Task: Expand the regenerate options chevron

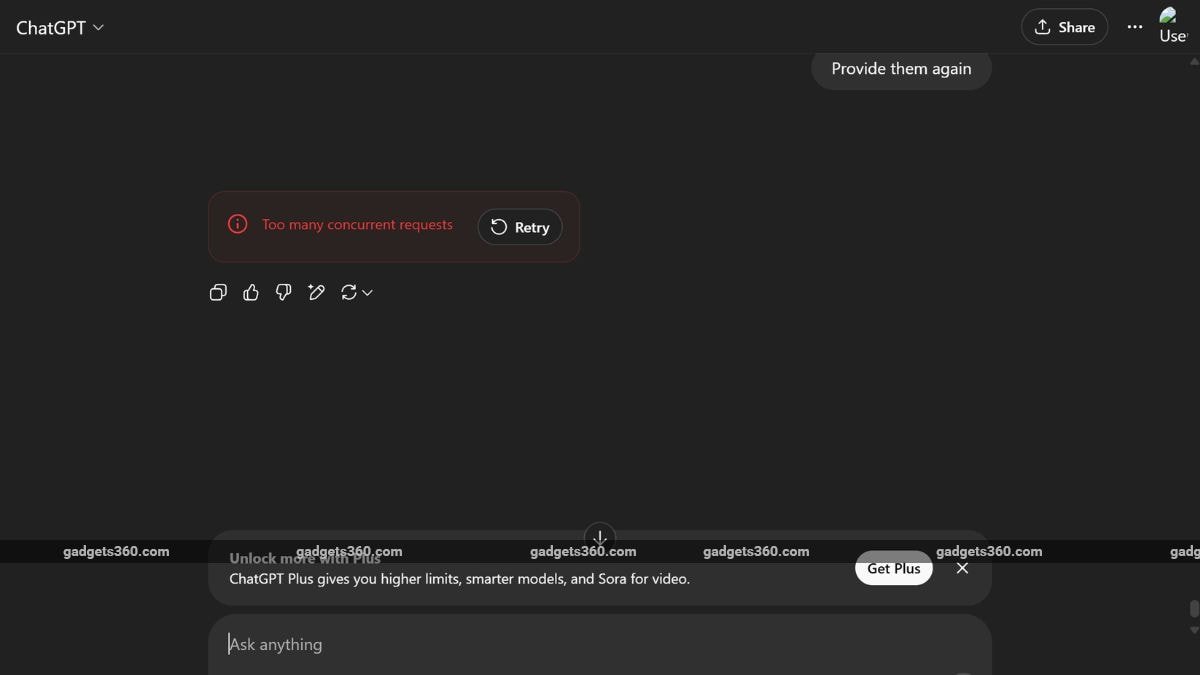Action: (367, 292)
